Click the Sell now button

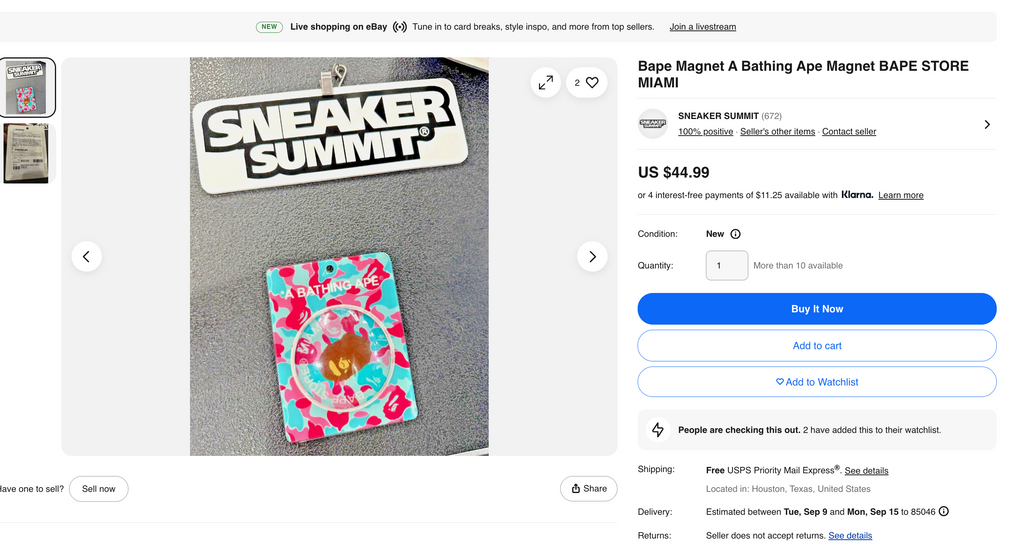coord(98,489)
